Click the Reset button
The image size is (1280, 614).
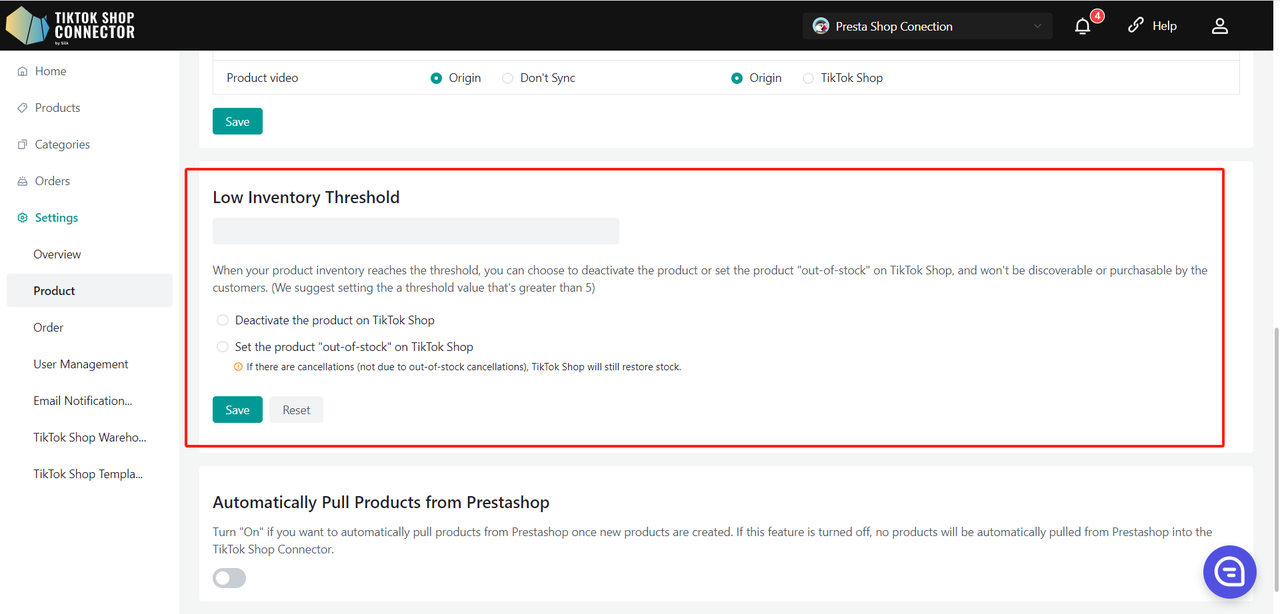pyautogui.click(x=296, y=410)
